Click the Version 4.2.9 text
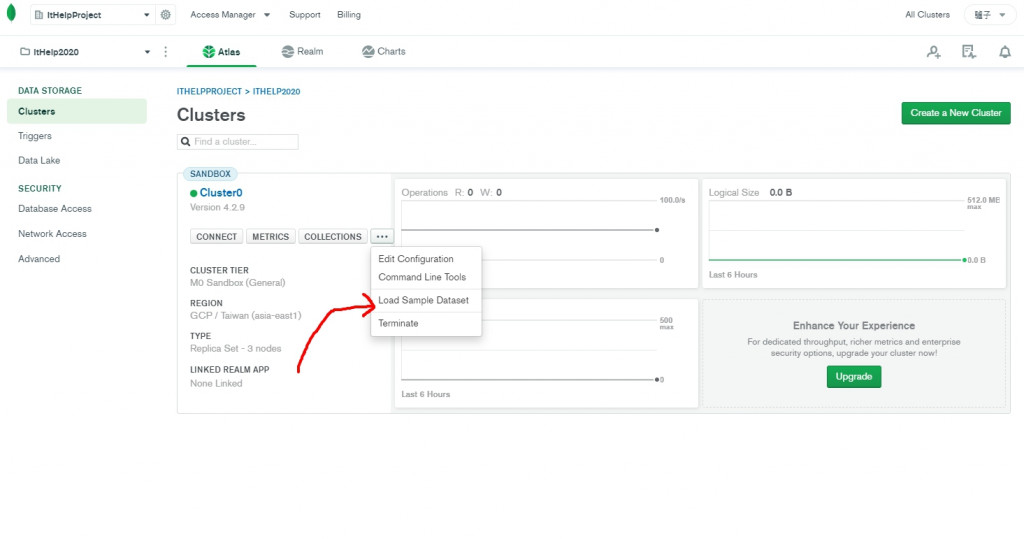Screen dimensions: 1024x539 [x=217, y=207]
